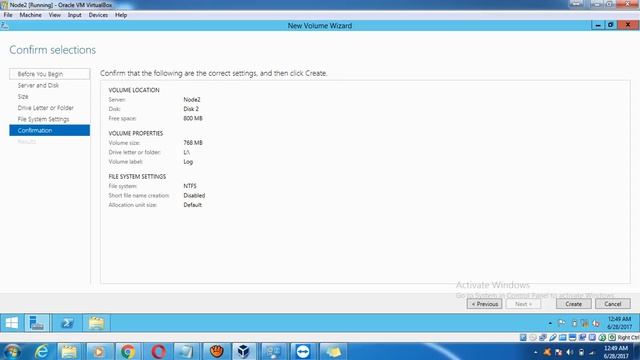Click guest muted volume tray icon
The height and width of the screenshot is (360, 640).
pyautogui.click(x=596, y=323)
